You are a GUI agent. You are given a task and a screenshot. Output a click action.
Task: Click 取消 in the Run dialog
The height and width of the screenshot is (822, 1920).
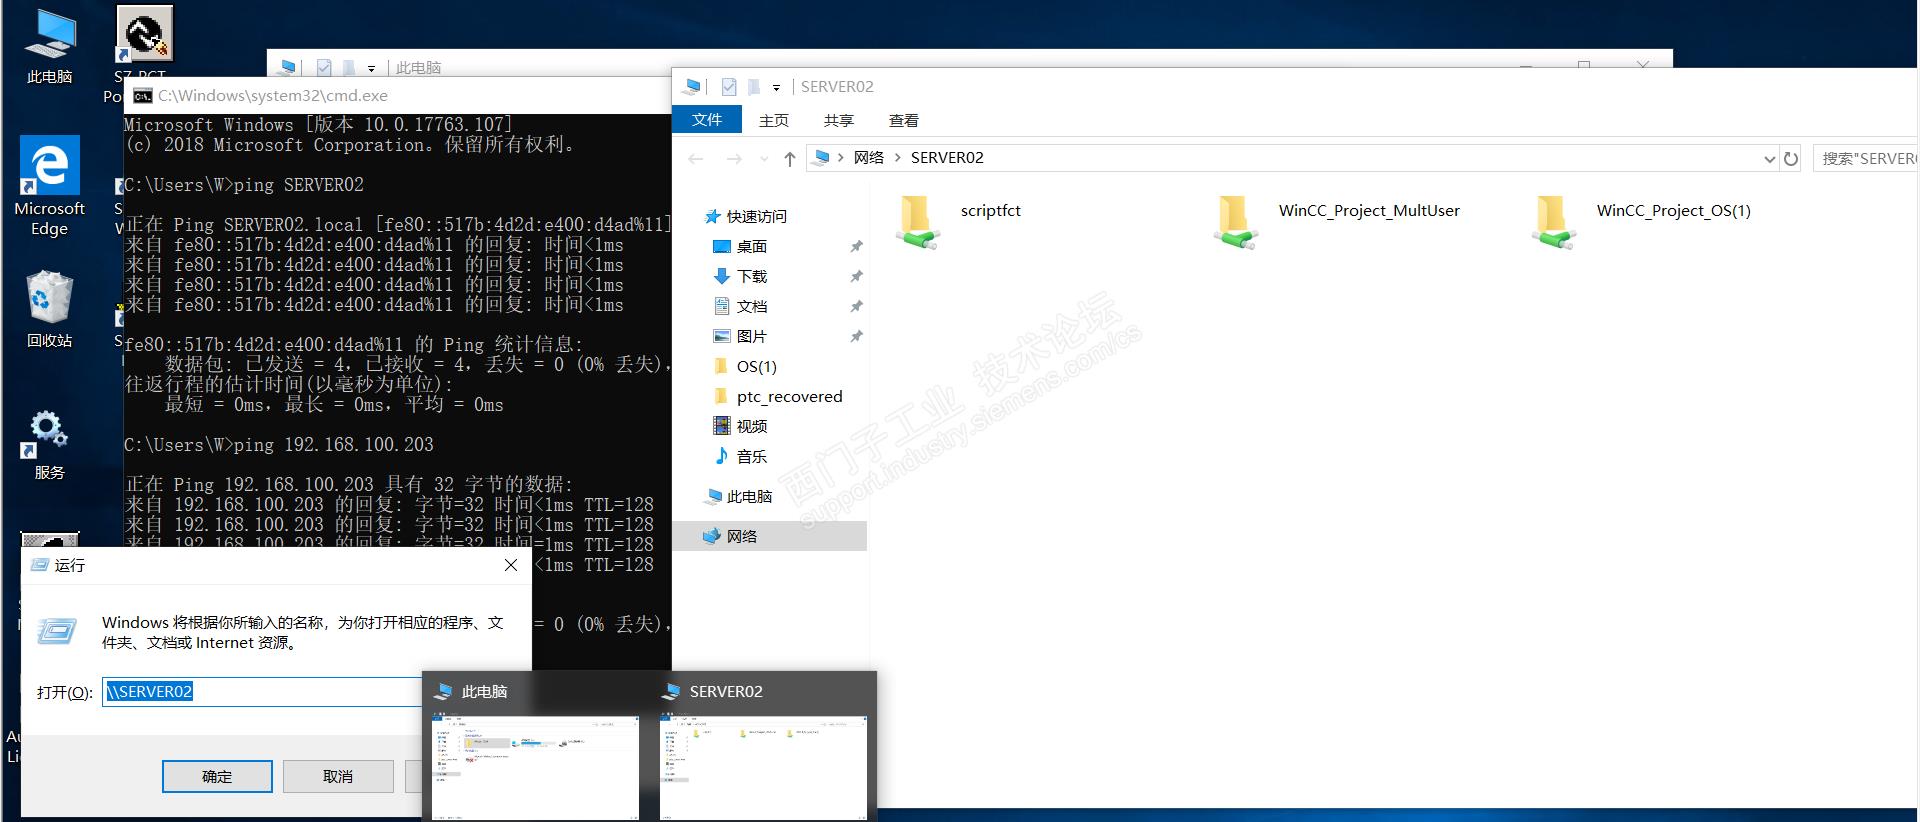pyautogui.click(x=338, y=776)
